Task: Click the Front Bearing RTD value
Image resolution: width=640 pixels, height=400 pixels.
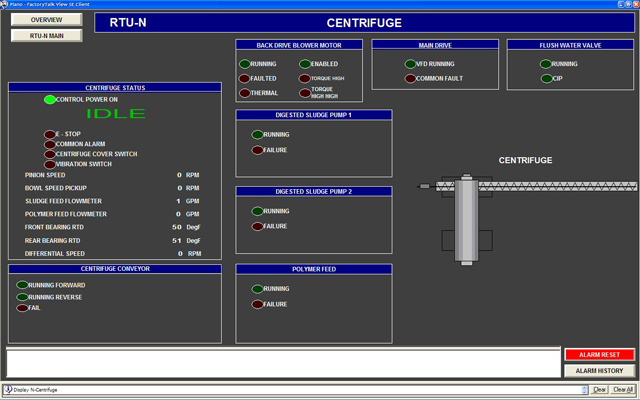Action: click(176, 227)
